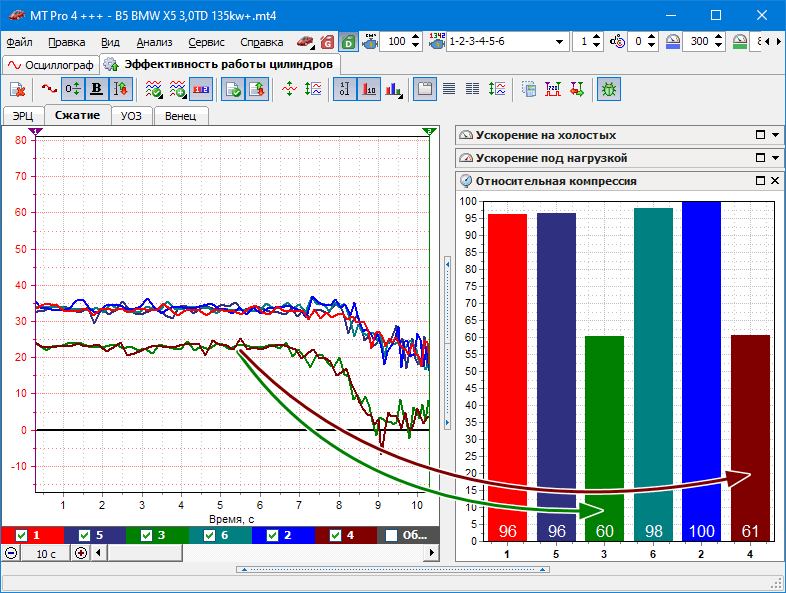Switch to the УОЗ tab

tap(131, 116)
